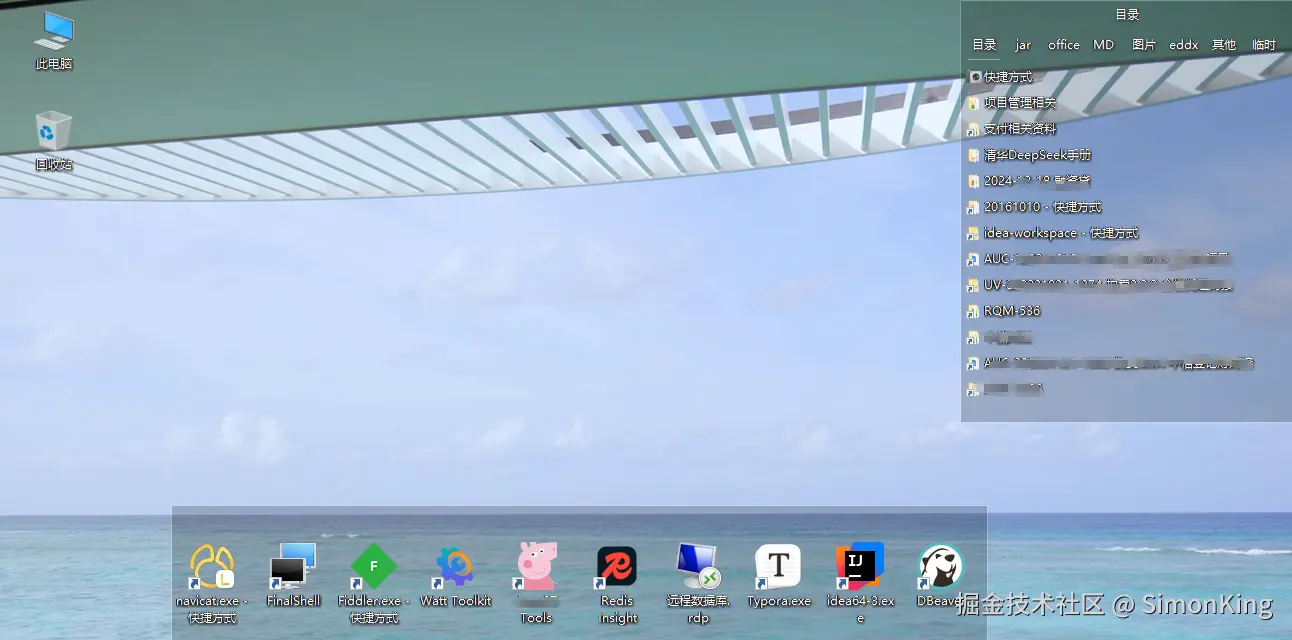Select the pink pig Tools shortcut
1292x640 pixels.
536,584
